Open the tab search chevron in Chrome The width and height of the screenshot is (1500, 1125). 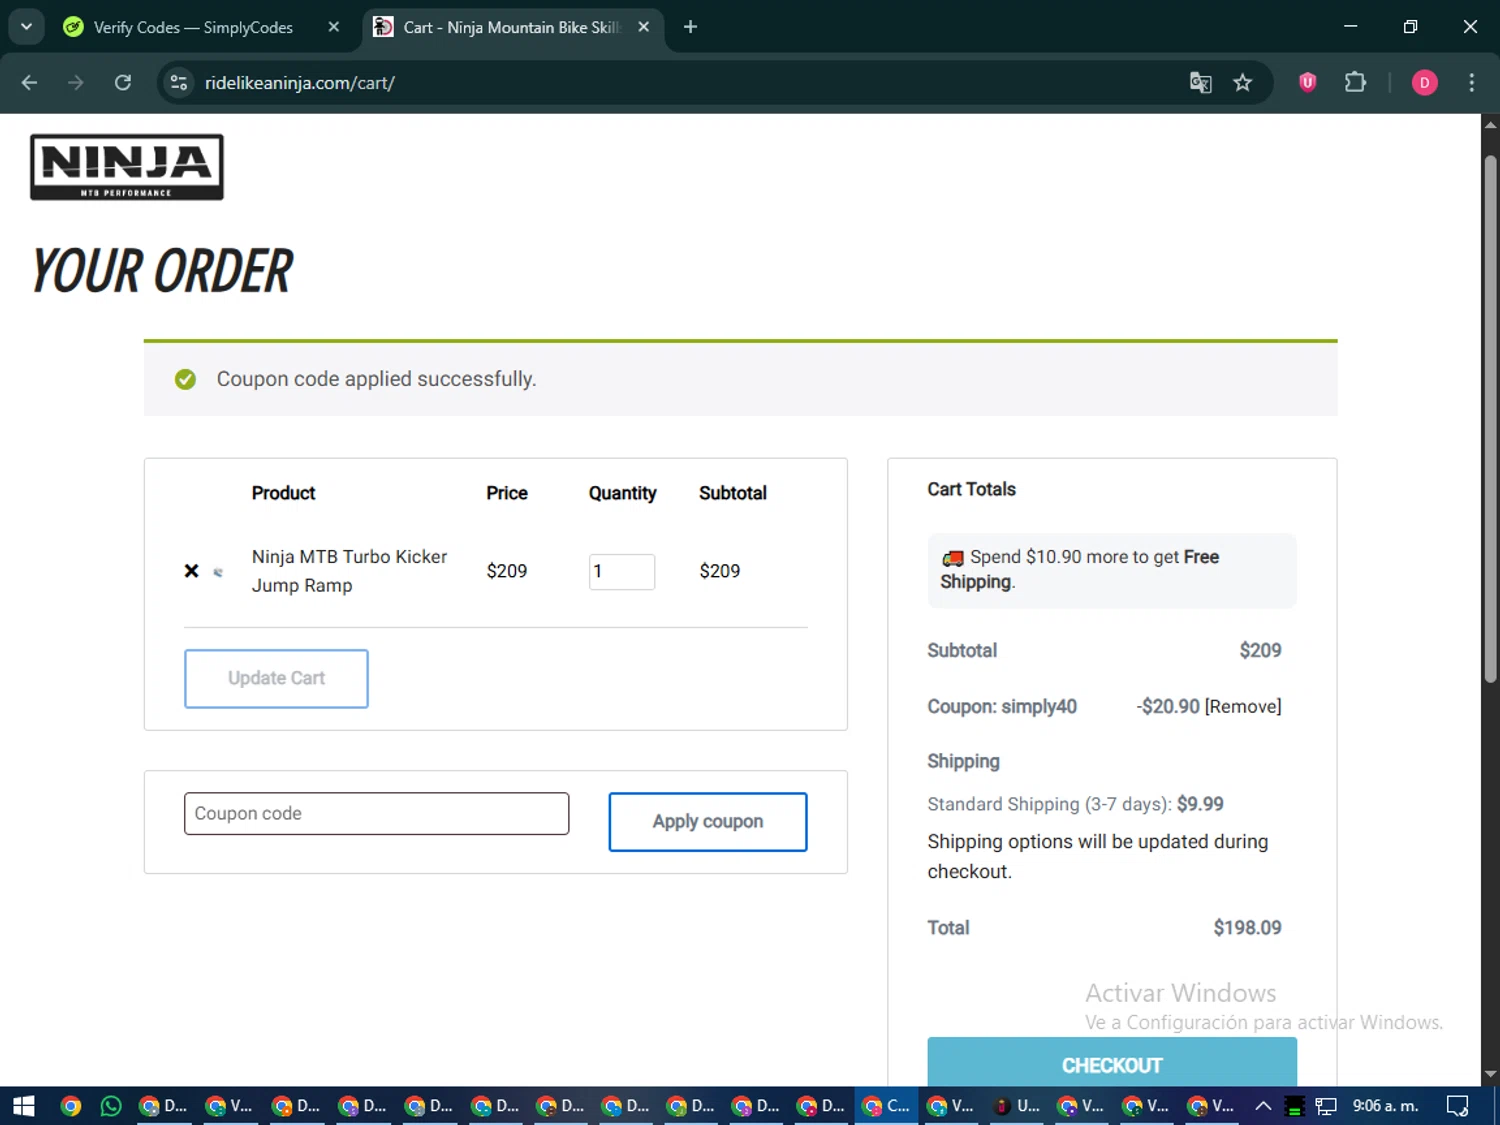[26, 27]
